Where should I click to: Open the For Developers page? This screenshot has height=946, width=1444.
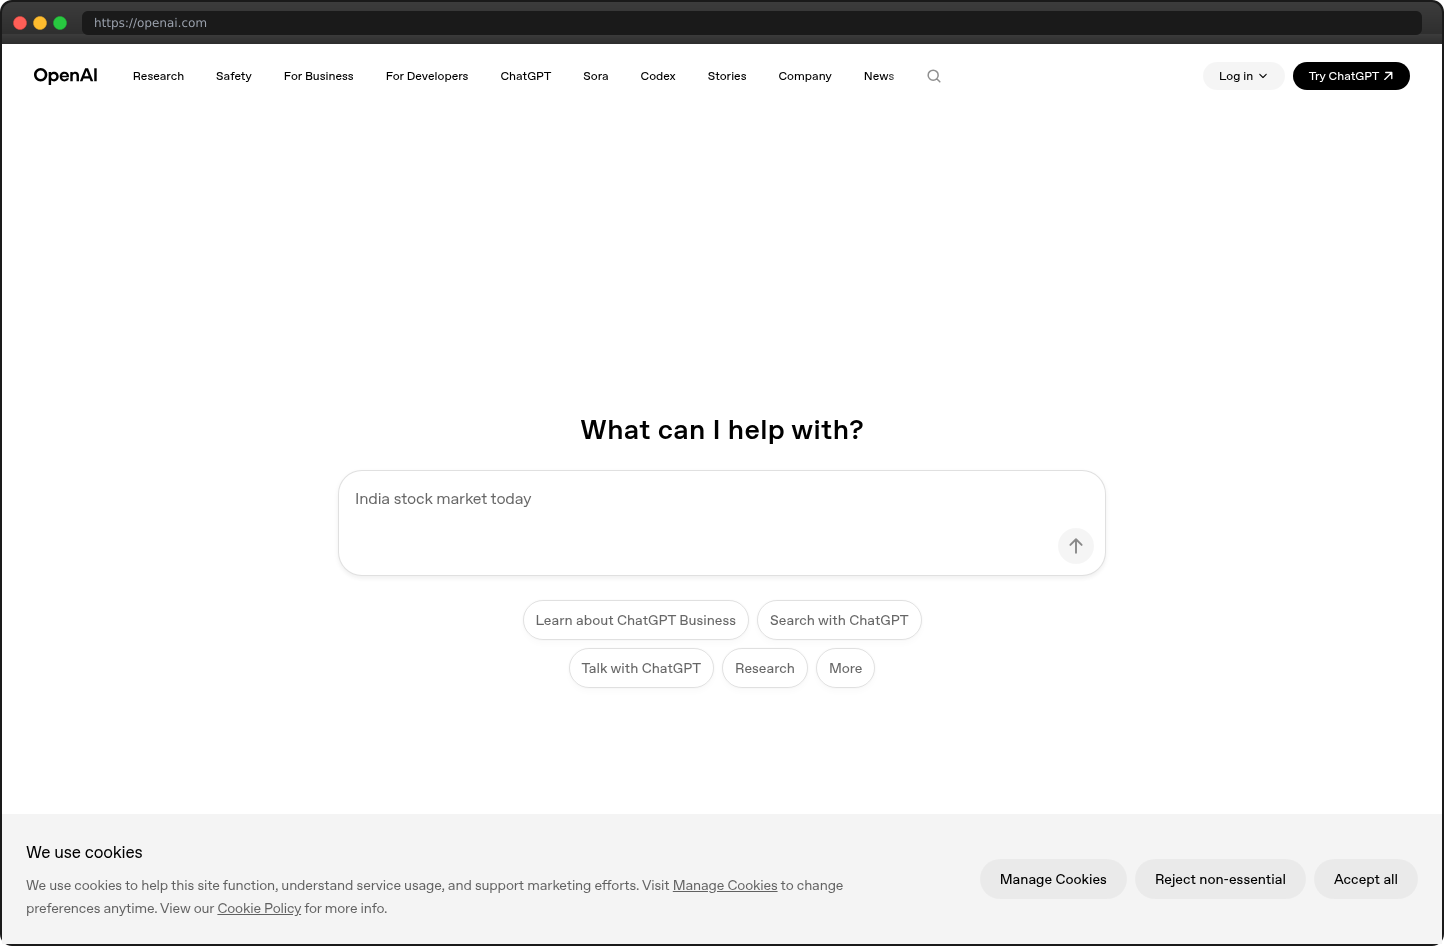pos(427,76)
